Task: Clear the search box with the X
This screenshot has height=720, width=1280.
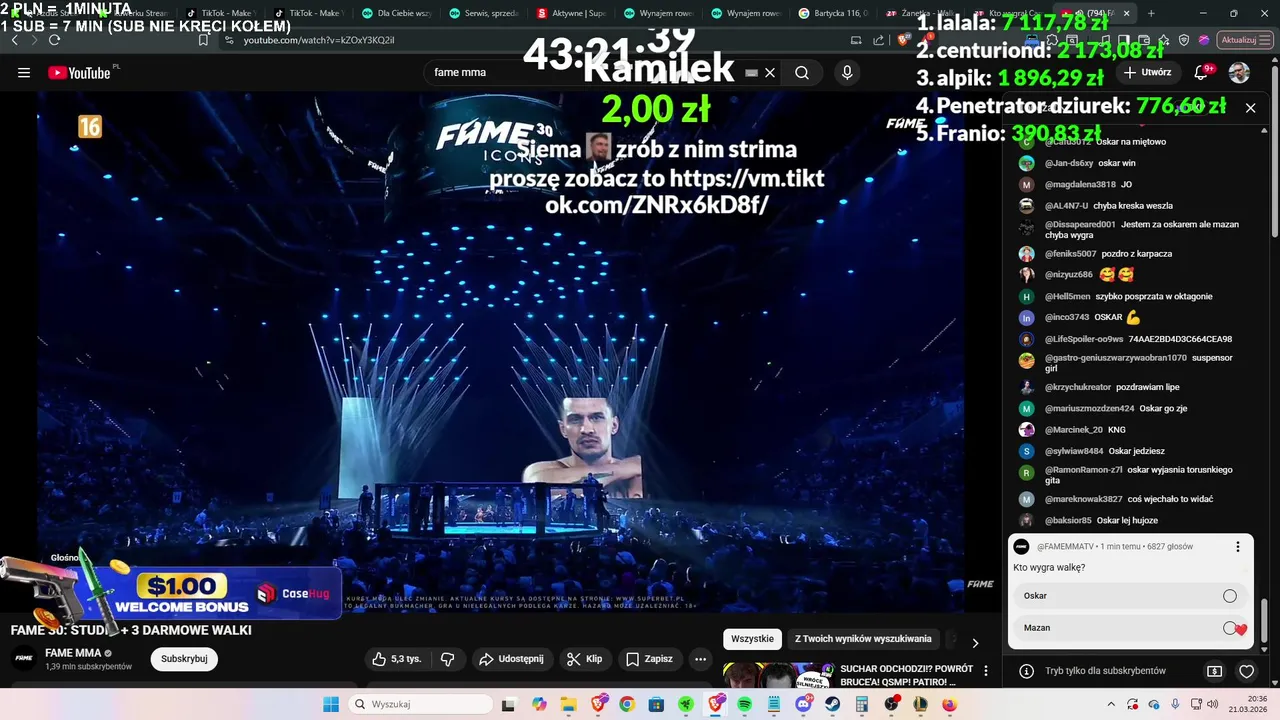Action: pyautogui.click(x=770, y=72)
